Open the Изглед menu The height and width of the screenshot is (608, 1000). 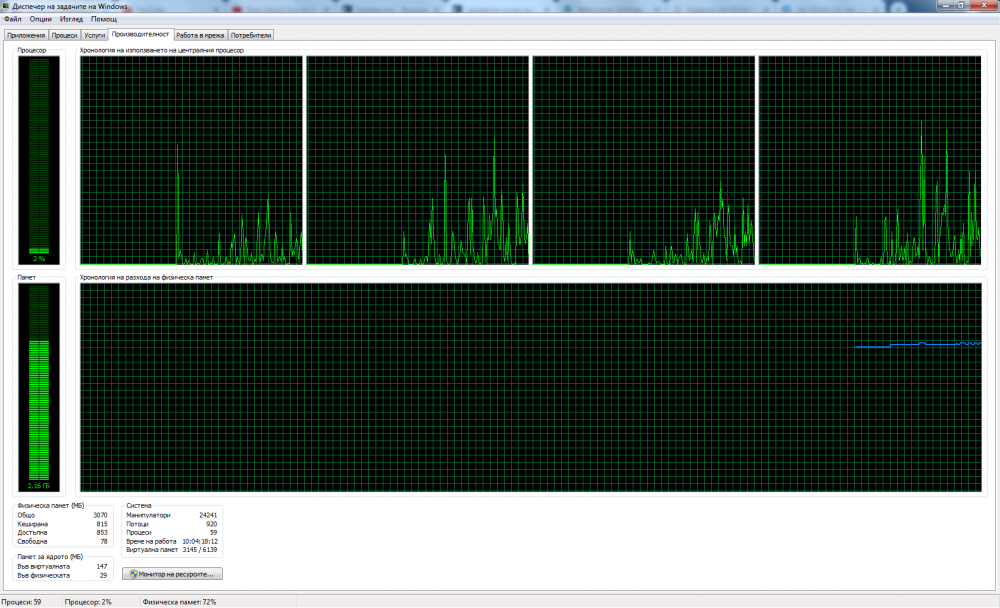pyautogui.click(x=71, y=19)
